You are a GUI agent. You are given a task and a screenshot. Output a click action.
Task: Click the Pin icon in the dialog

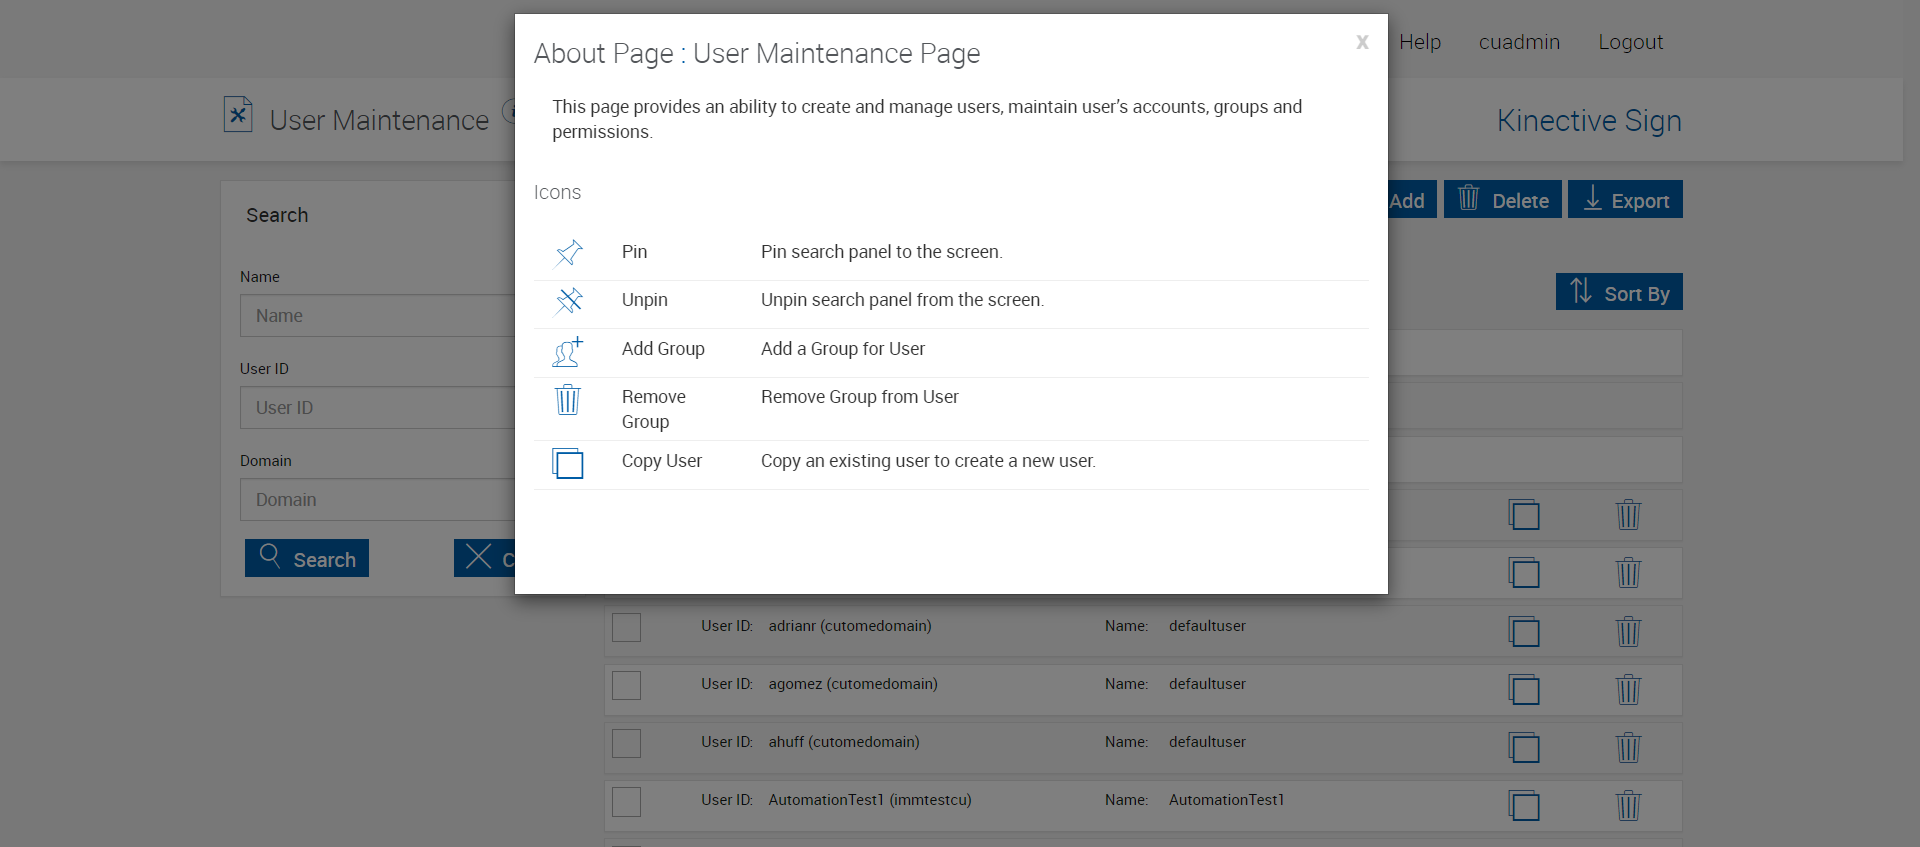pos(568,253)
